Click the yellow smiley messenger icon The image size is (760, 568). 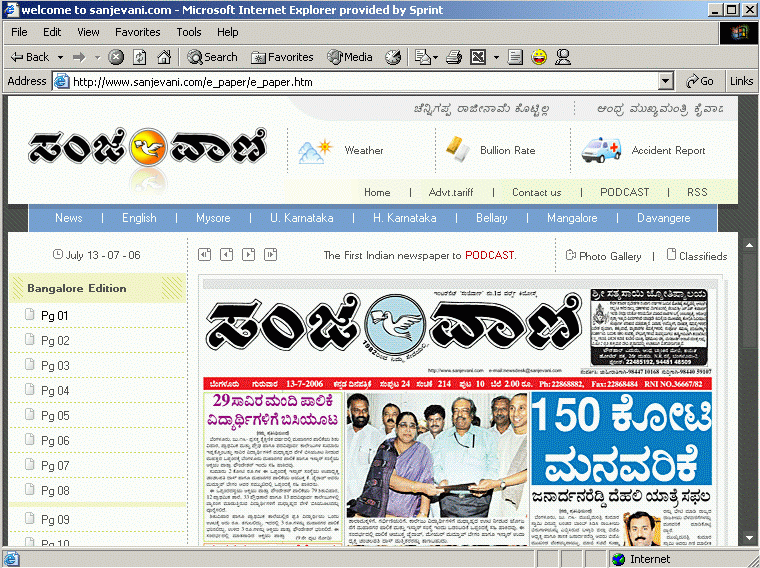539,57
